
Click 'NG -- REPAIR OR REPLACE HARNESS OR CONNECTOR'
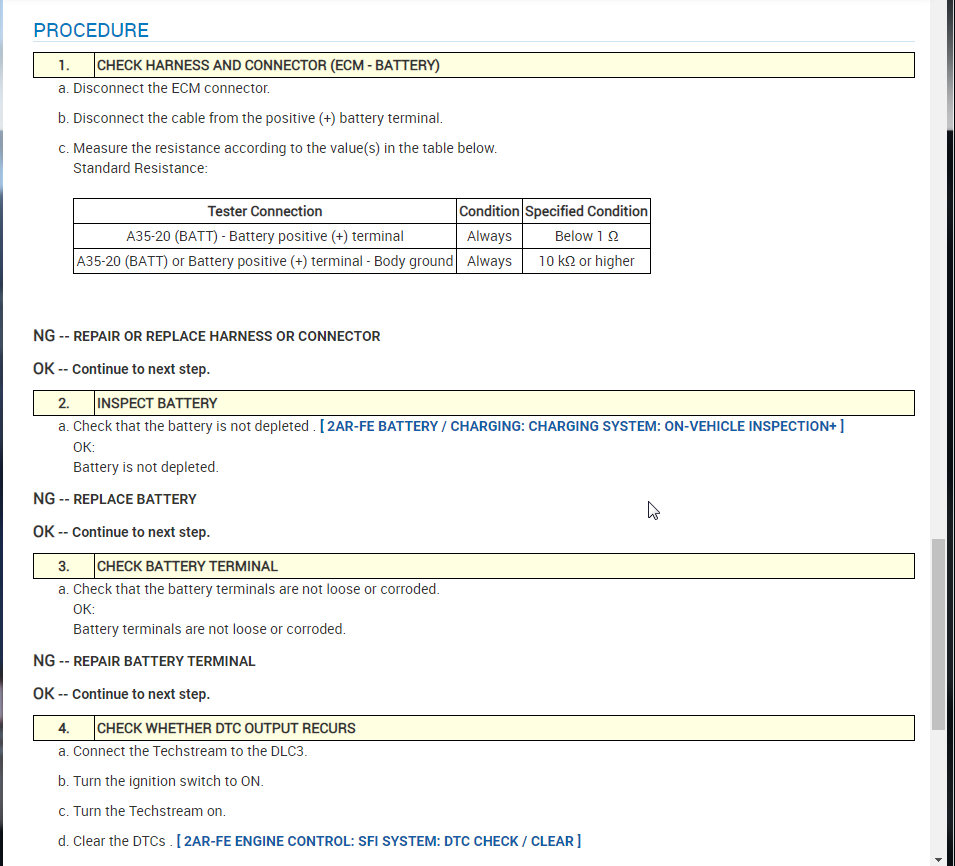(x=206, y=336)
